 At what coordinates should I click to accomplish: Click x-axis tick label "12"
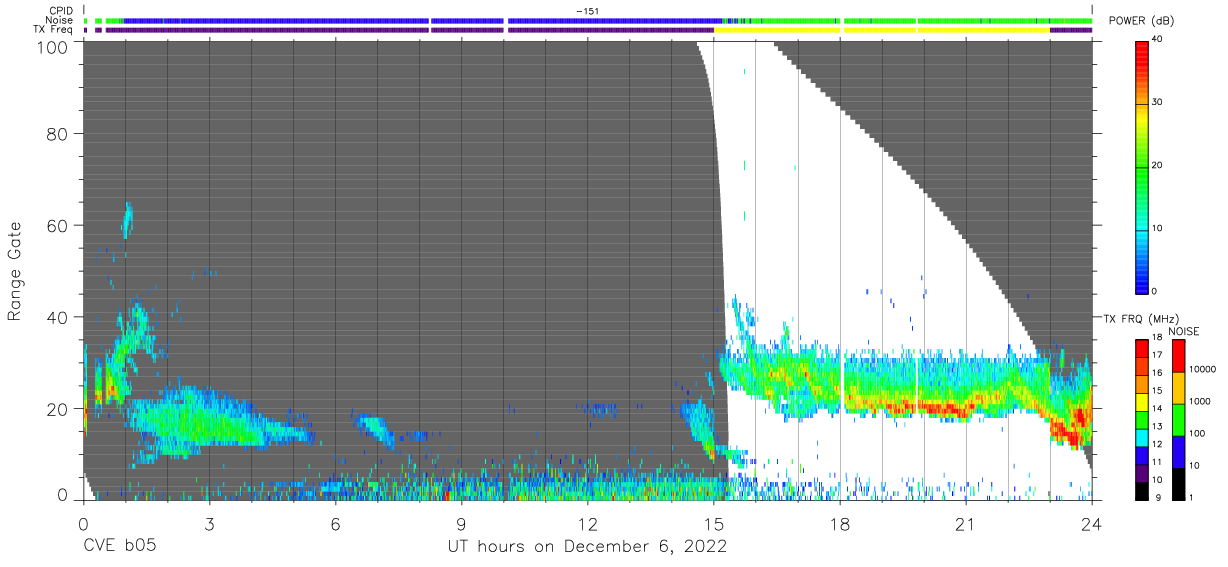587,524
